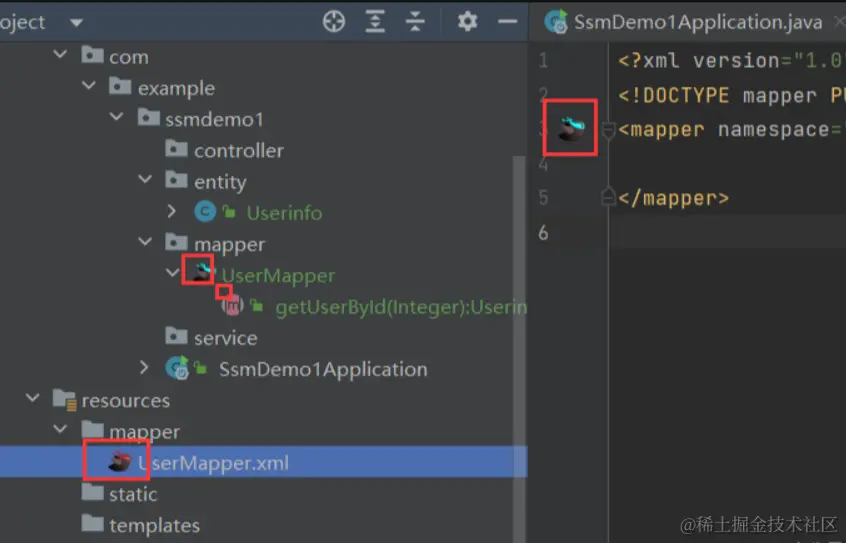The image size is (846, 543).
Task: Collapse the ssmdemo1 package
Action: [117, 117]
